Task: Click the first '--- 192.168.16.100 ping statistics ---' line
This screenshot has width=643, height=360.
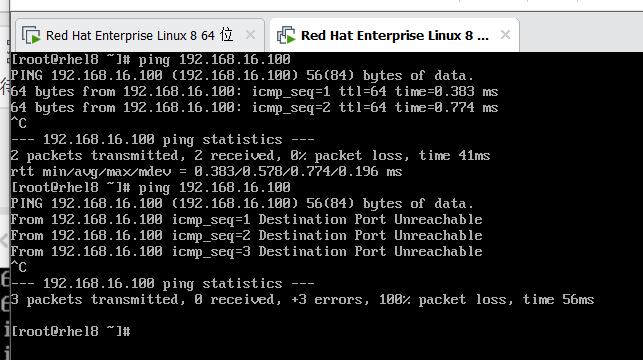Action: coord(162,139)
